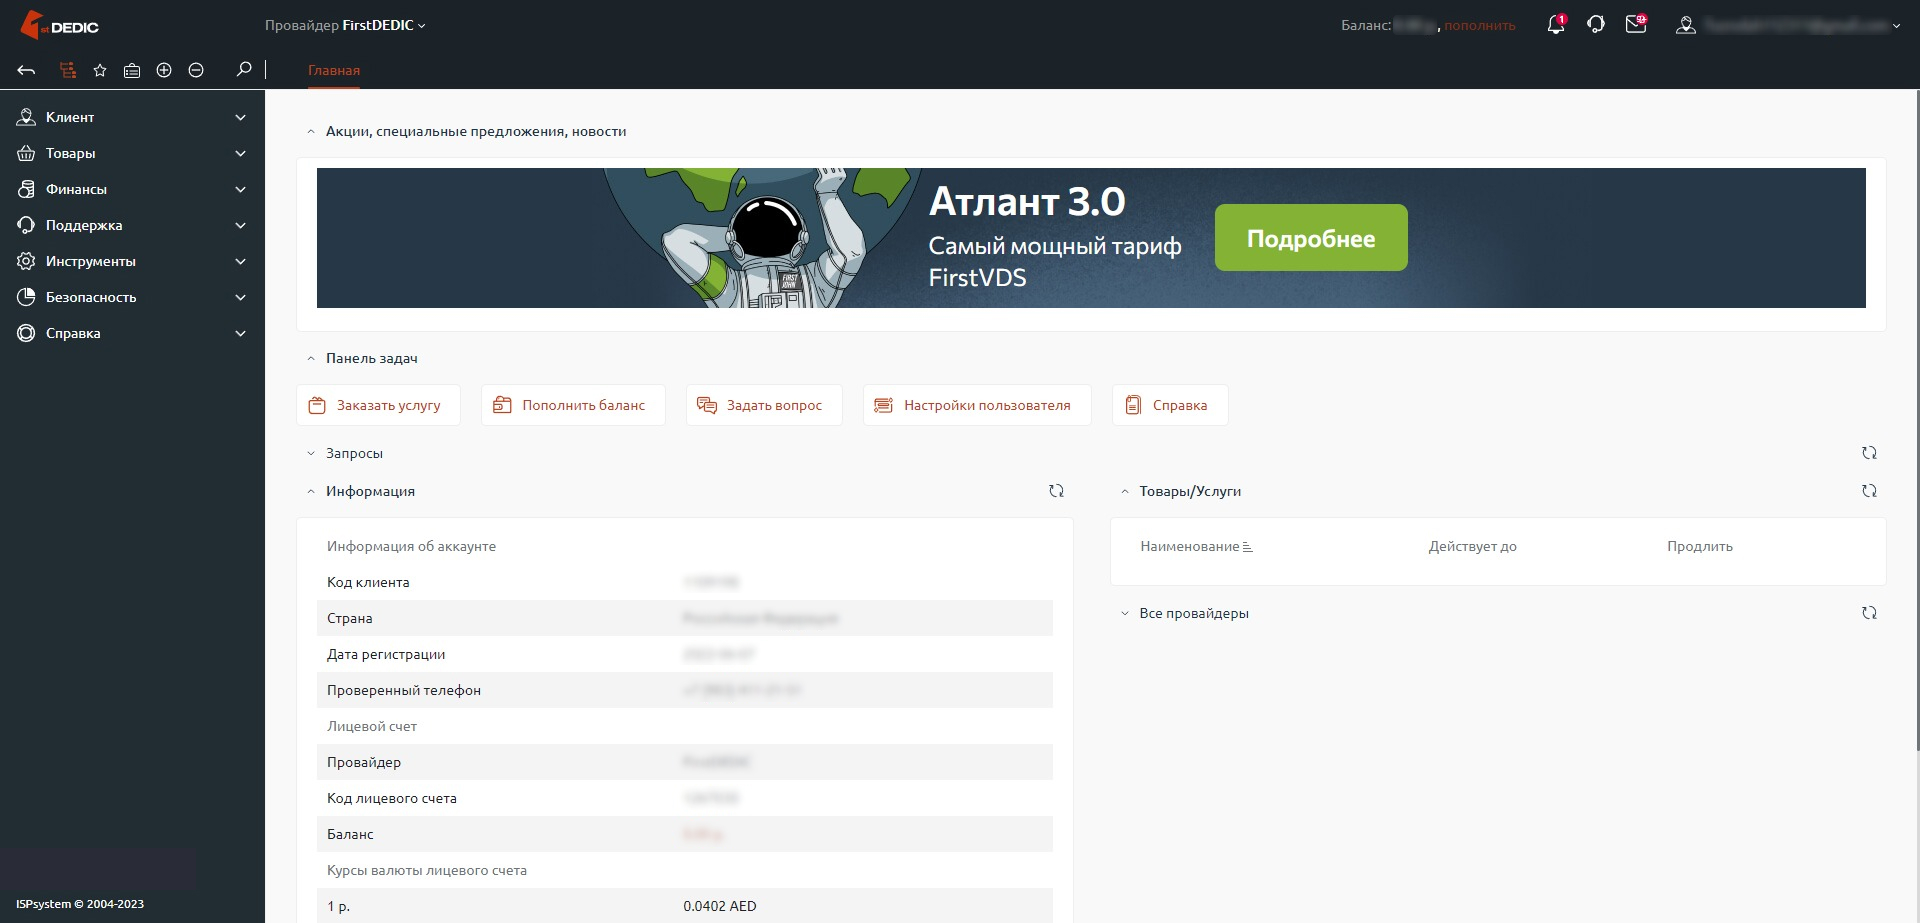Collapse the Информация section
Image resolution: width=1920 pixels, height=923 pixels.
tap(311, 492)
